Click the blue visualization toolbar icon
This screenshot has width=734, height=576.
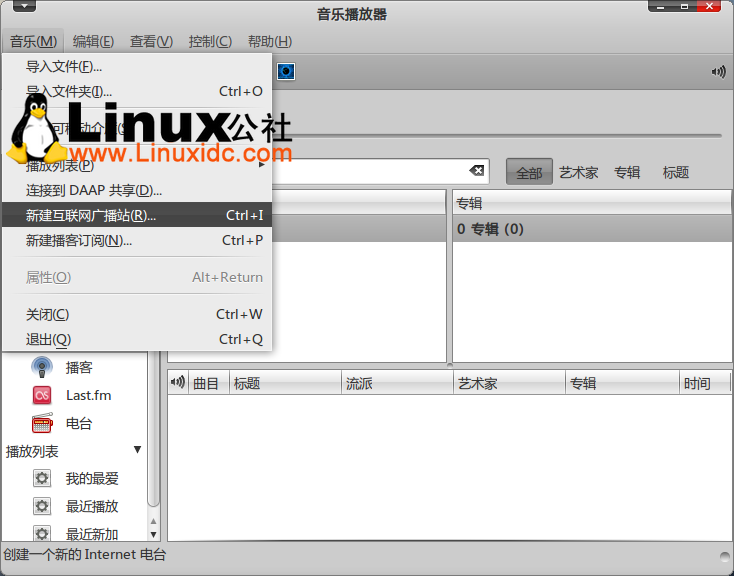(286, 72)
